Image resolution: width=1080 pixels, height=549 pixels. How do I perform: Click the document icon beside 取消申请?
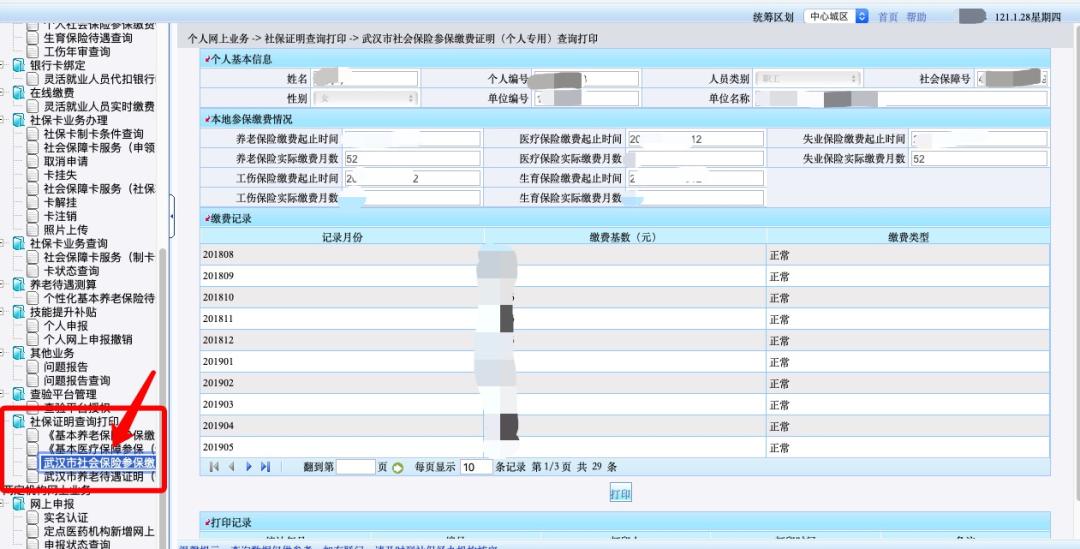tap(33, 161)
